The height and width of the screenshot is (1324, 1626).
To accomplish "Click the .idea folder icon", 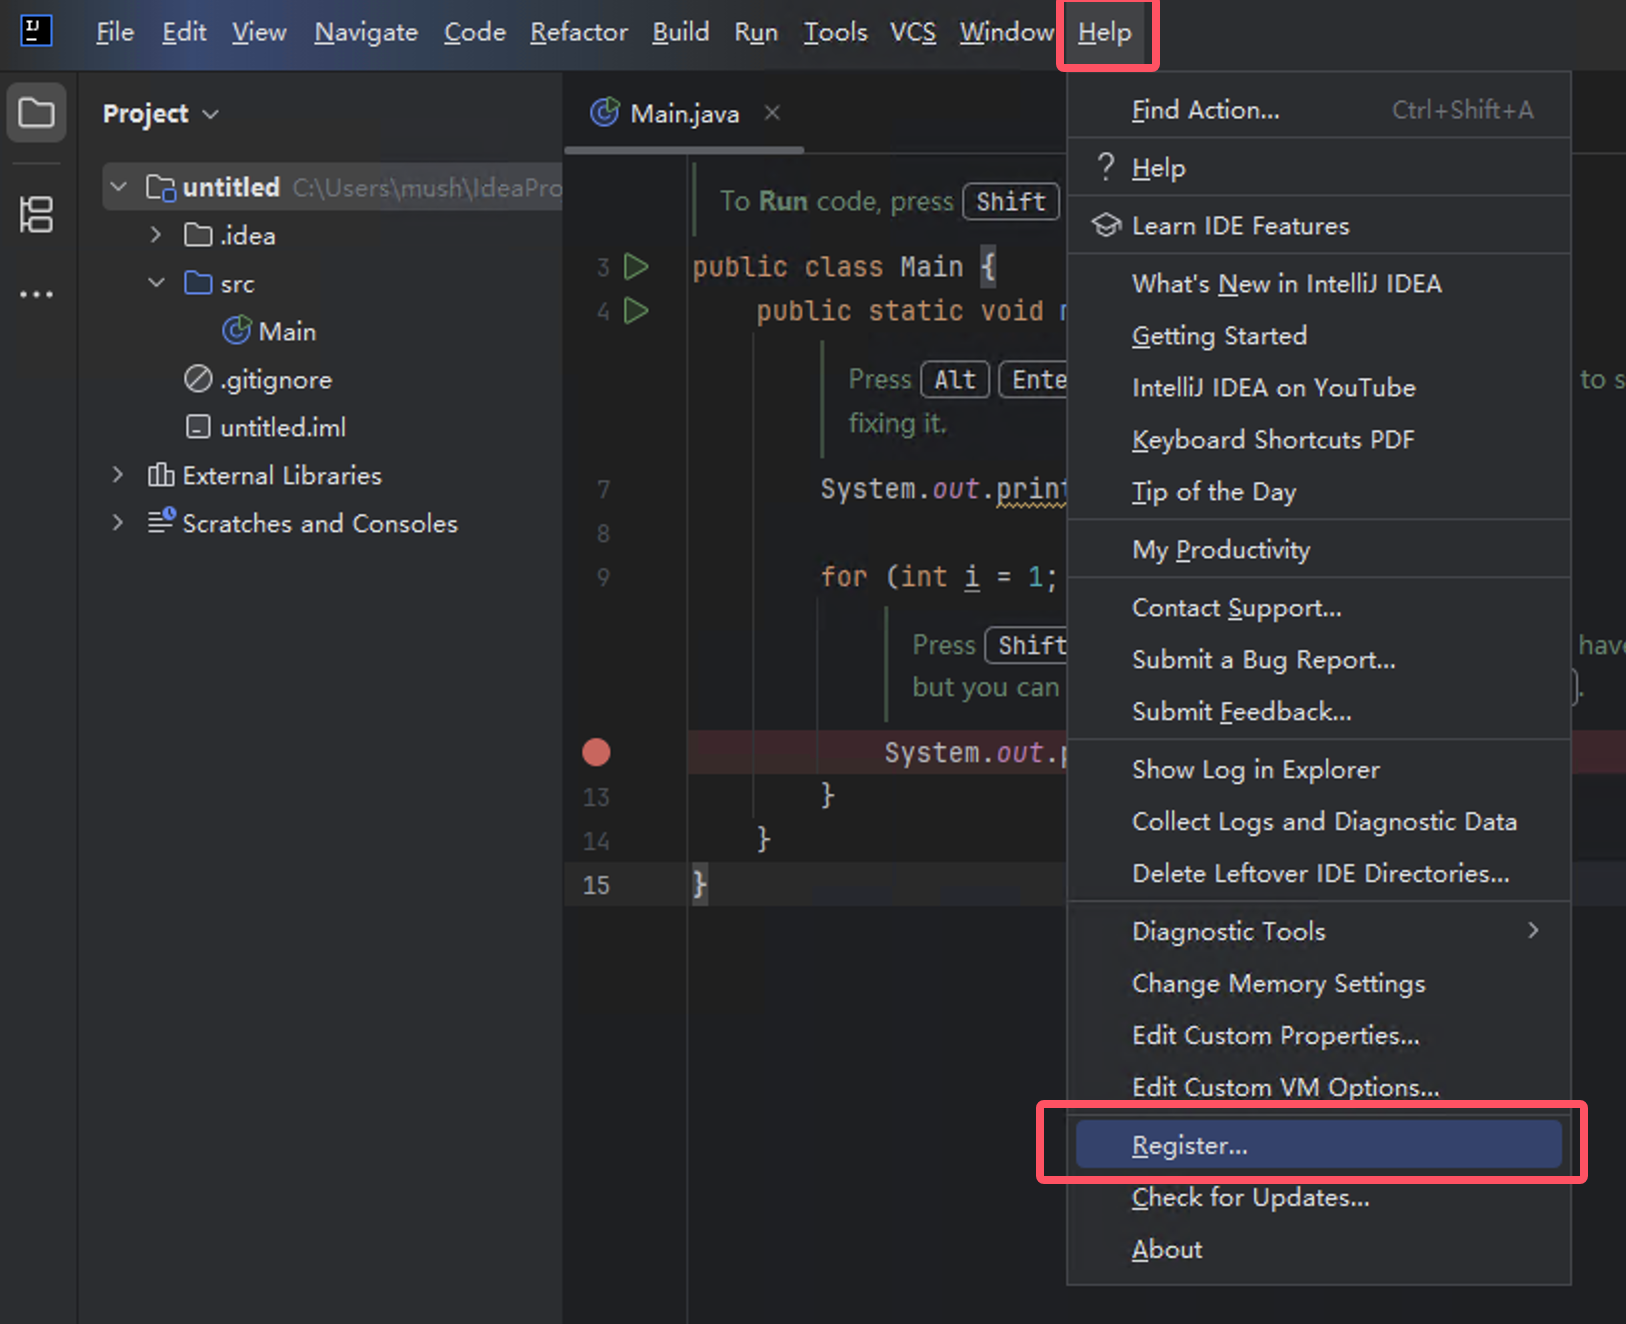I will coord(198,235).
